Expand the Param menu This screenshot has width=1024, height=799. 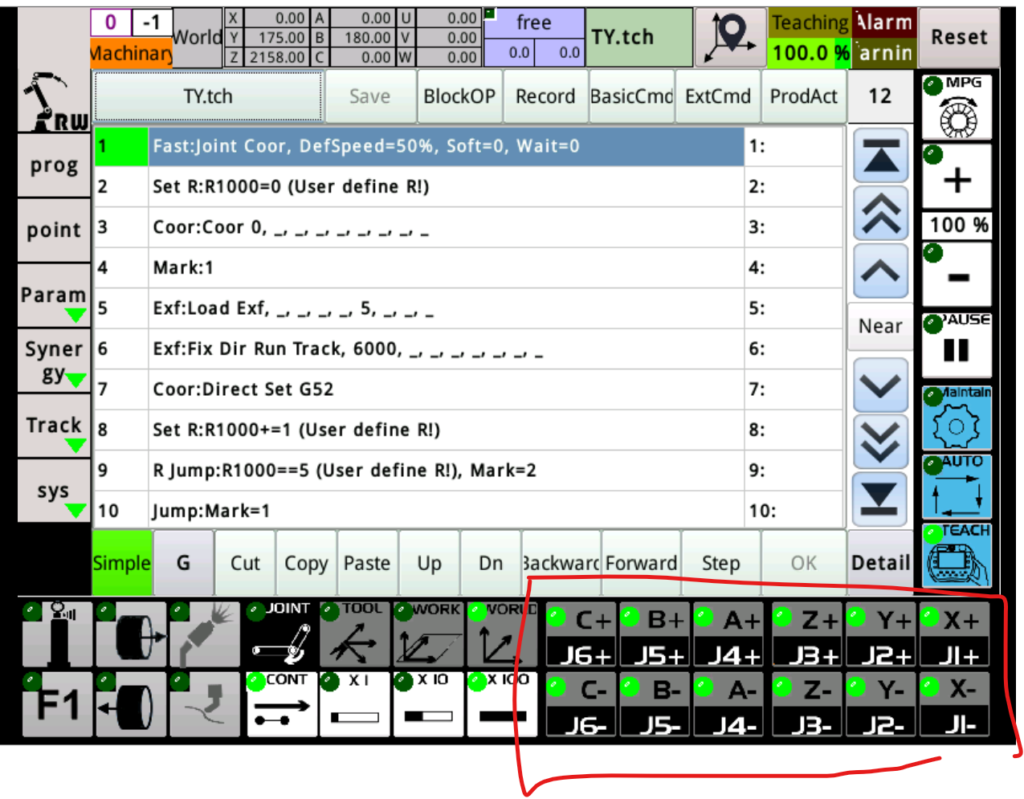point(54,301)
